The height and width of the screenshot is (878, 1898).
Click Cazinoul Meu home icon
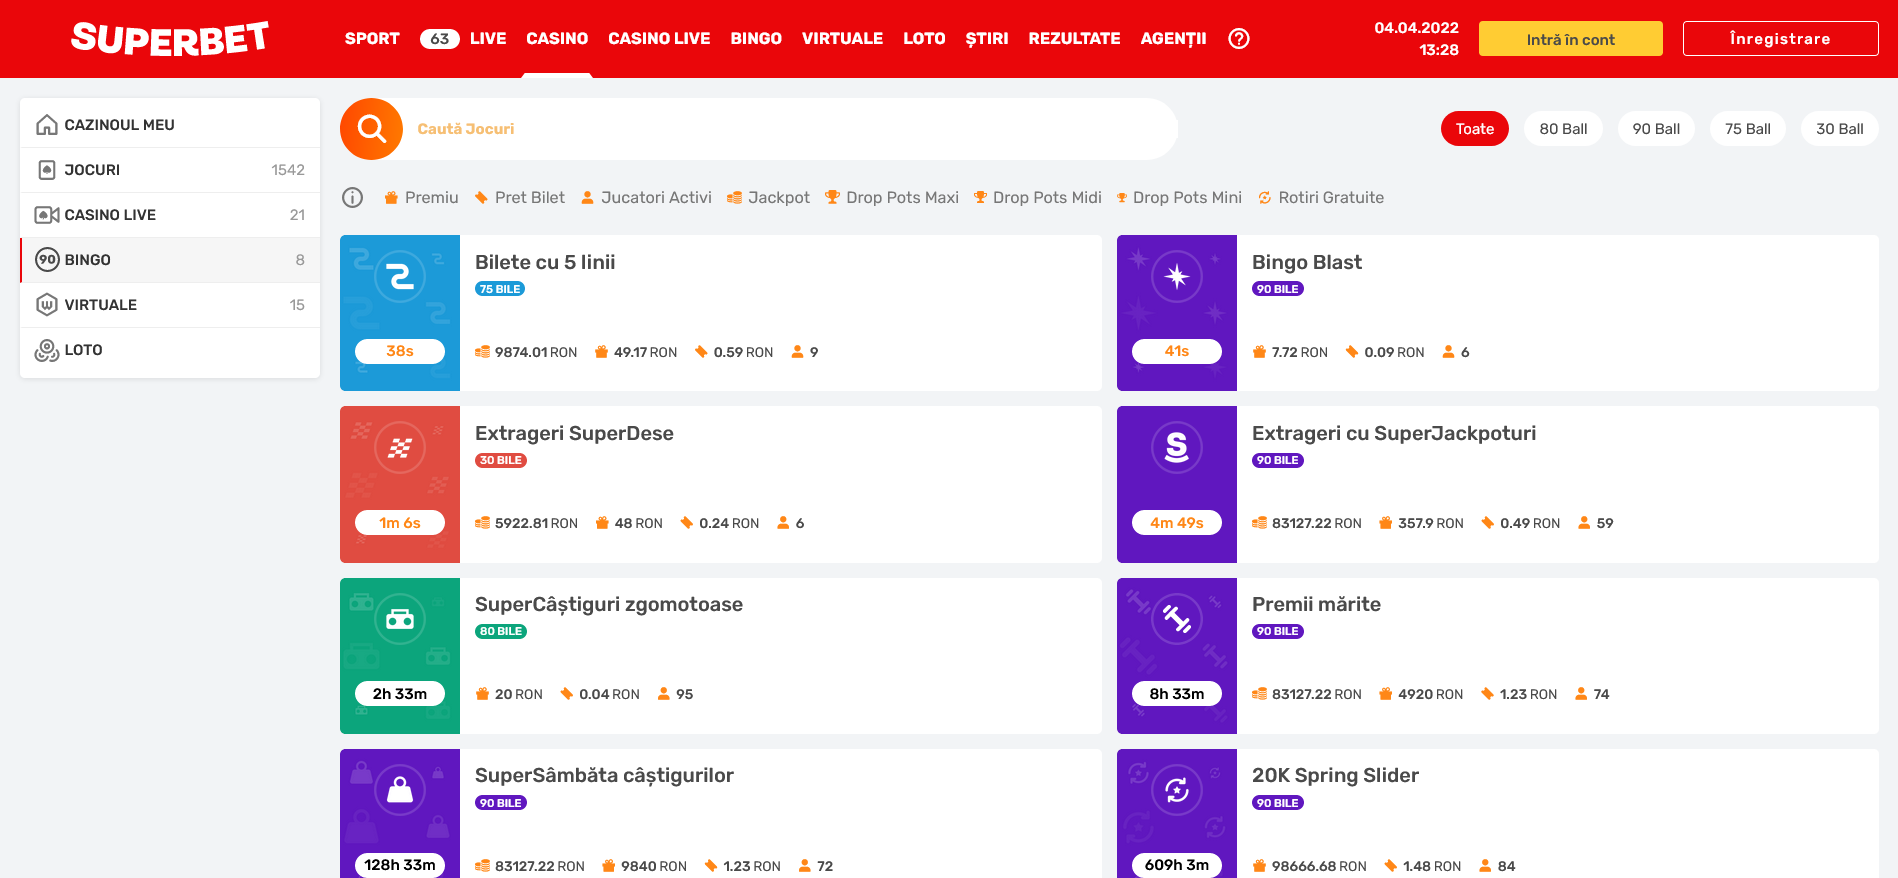[x=47, y=125]
